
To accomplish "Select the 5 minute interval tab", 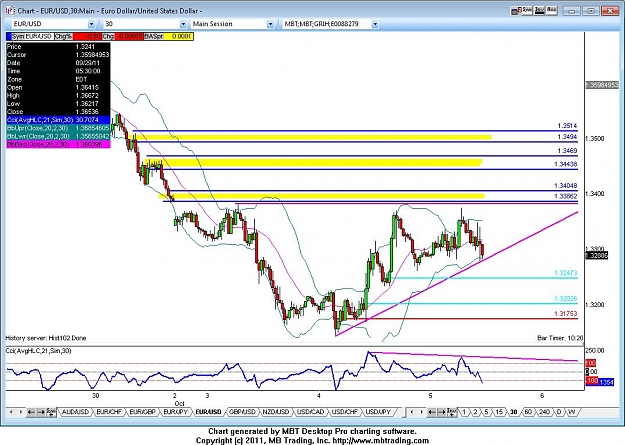I will pyautogui.click(x=486, y=412).
